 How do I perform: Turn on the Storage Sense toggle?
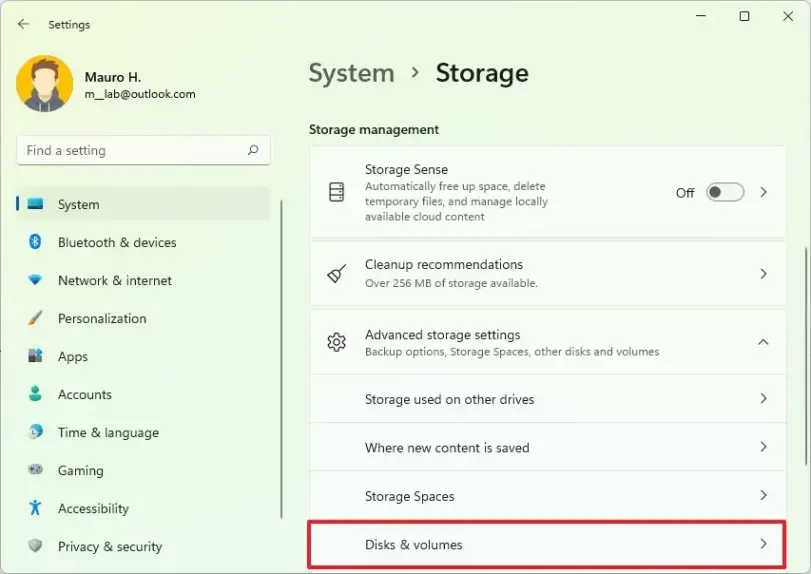[724, 192]
